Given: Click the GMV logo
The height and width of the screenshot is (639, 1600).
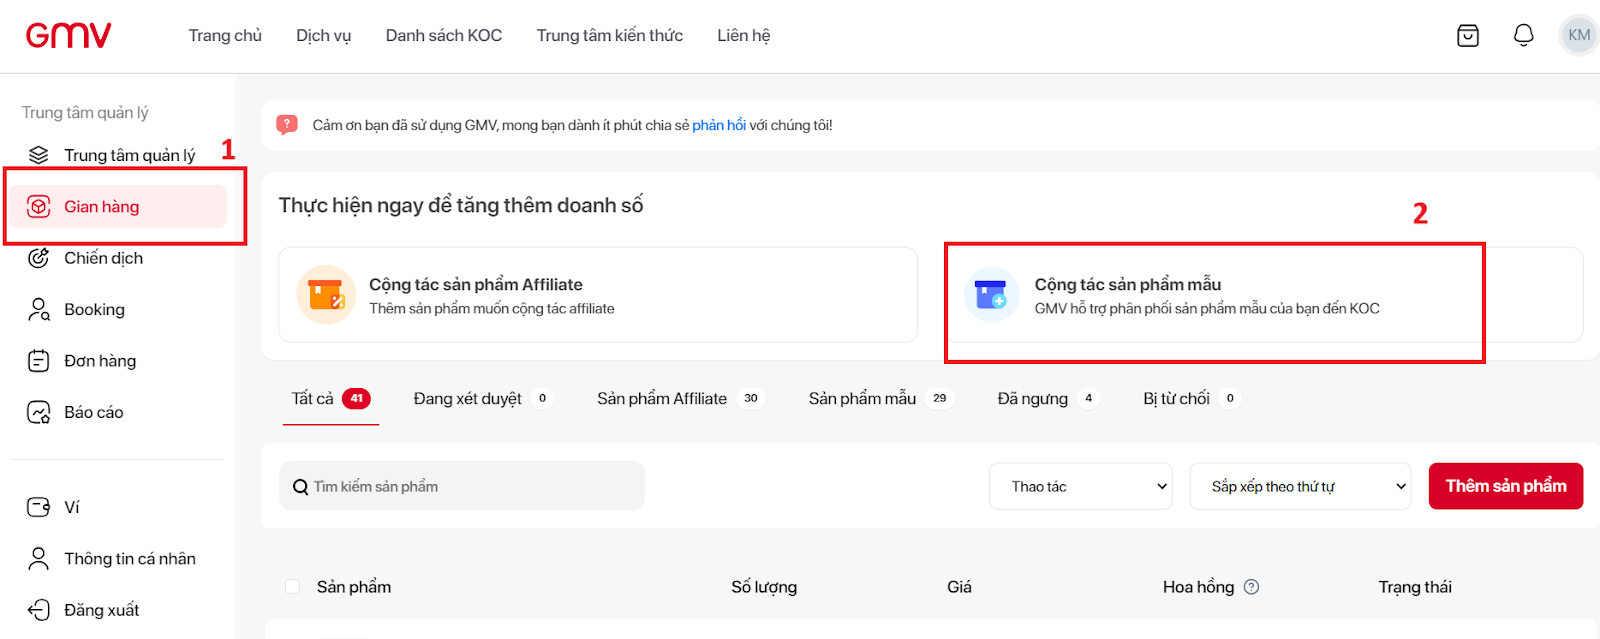Looking at the screenshot, I should [x=68, y=35].
